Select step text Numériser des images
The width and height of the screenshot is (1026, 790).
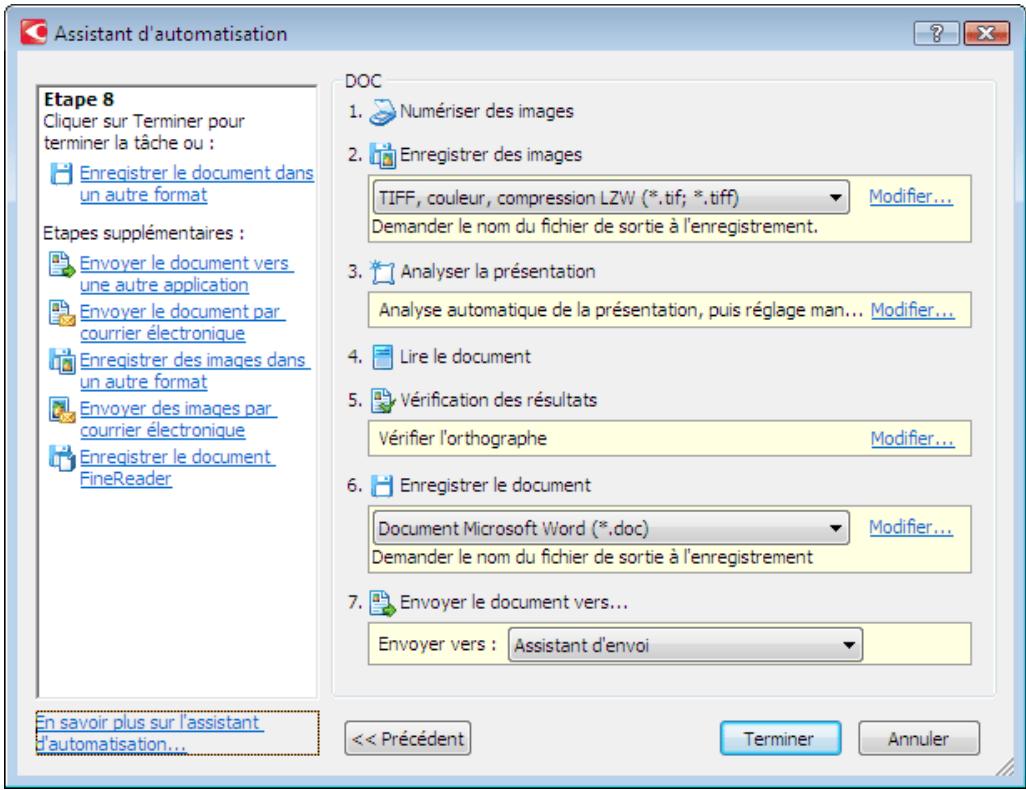487,111
